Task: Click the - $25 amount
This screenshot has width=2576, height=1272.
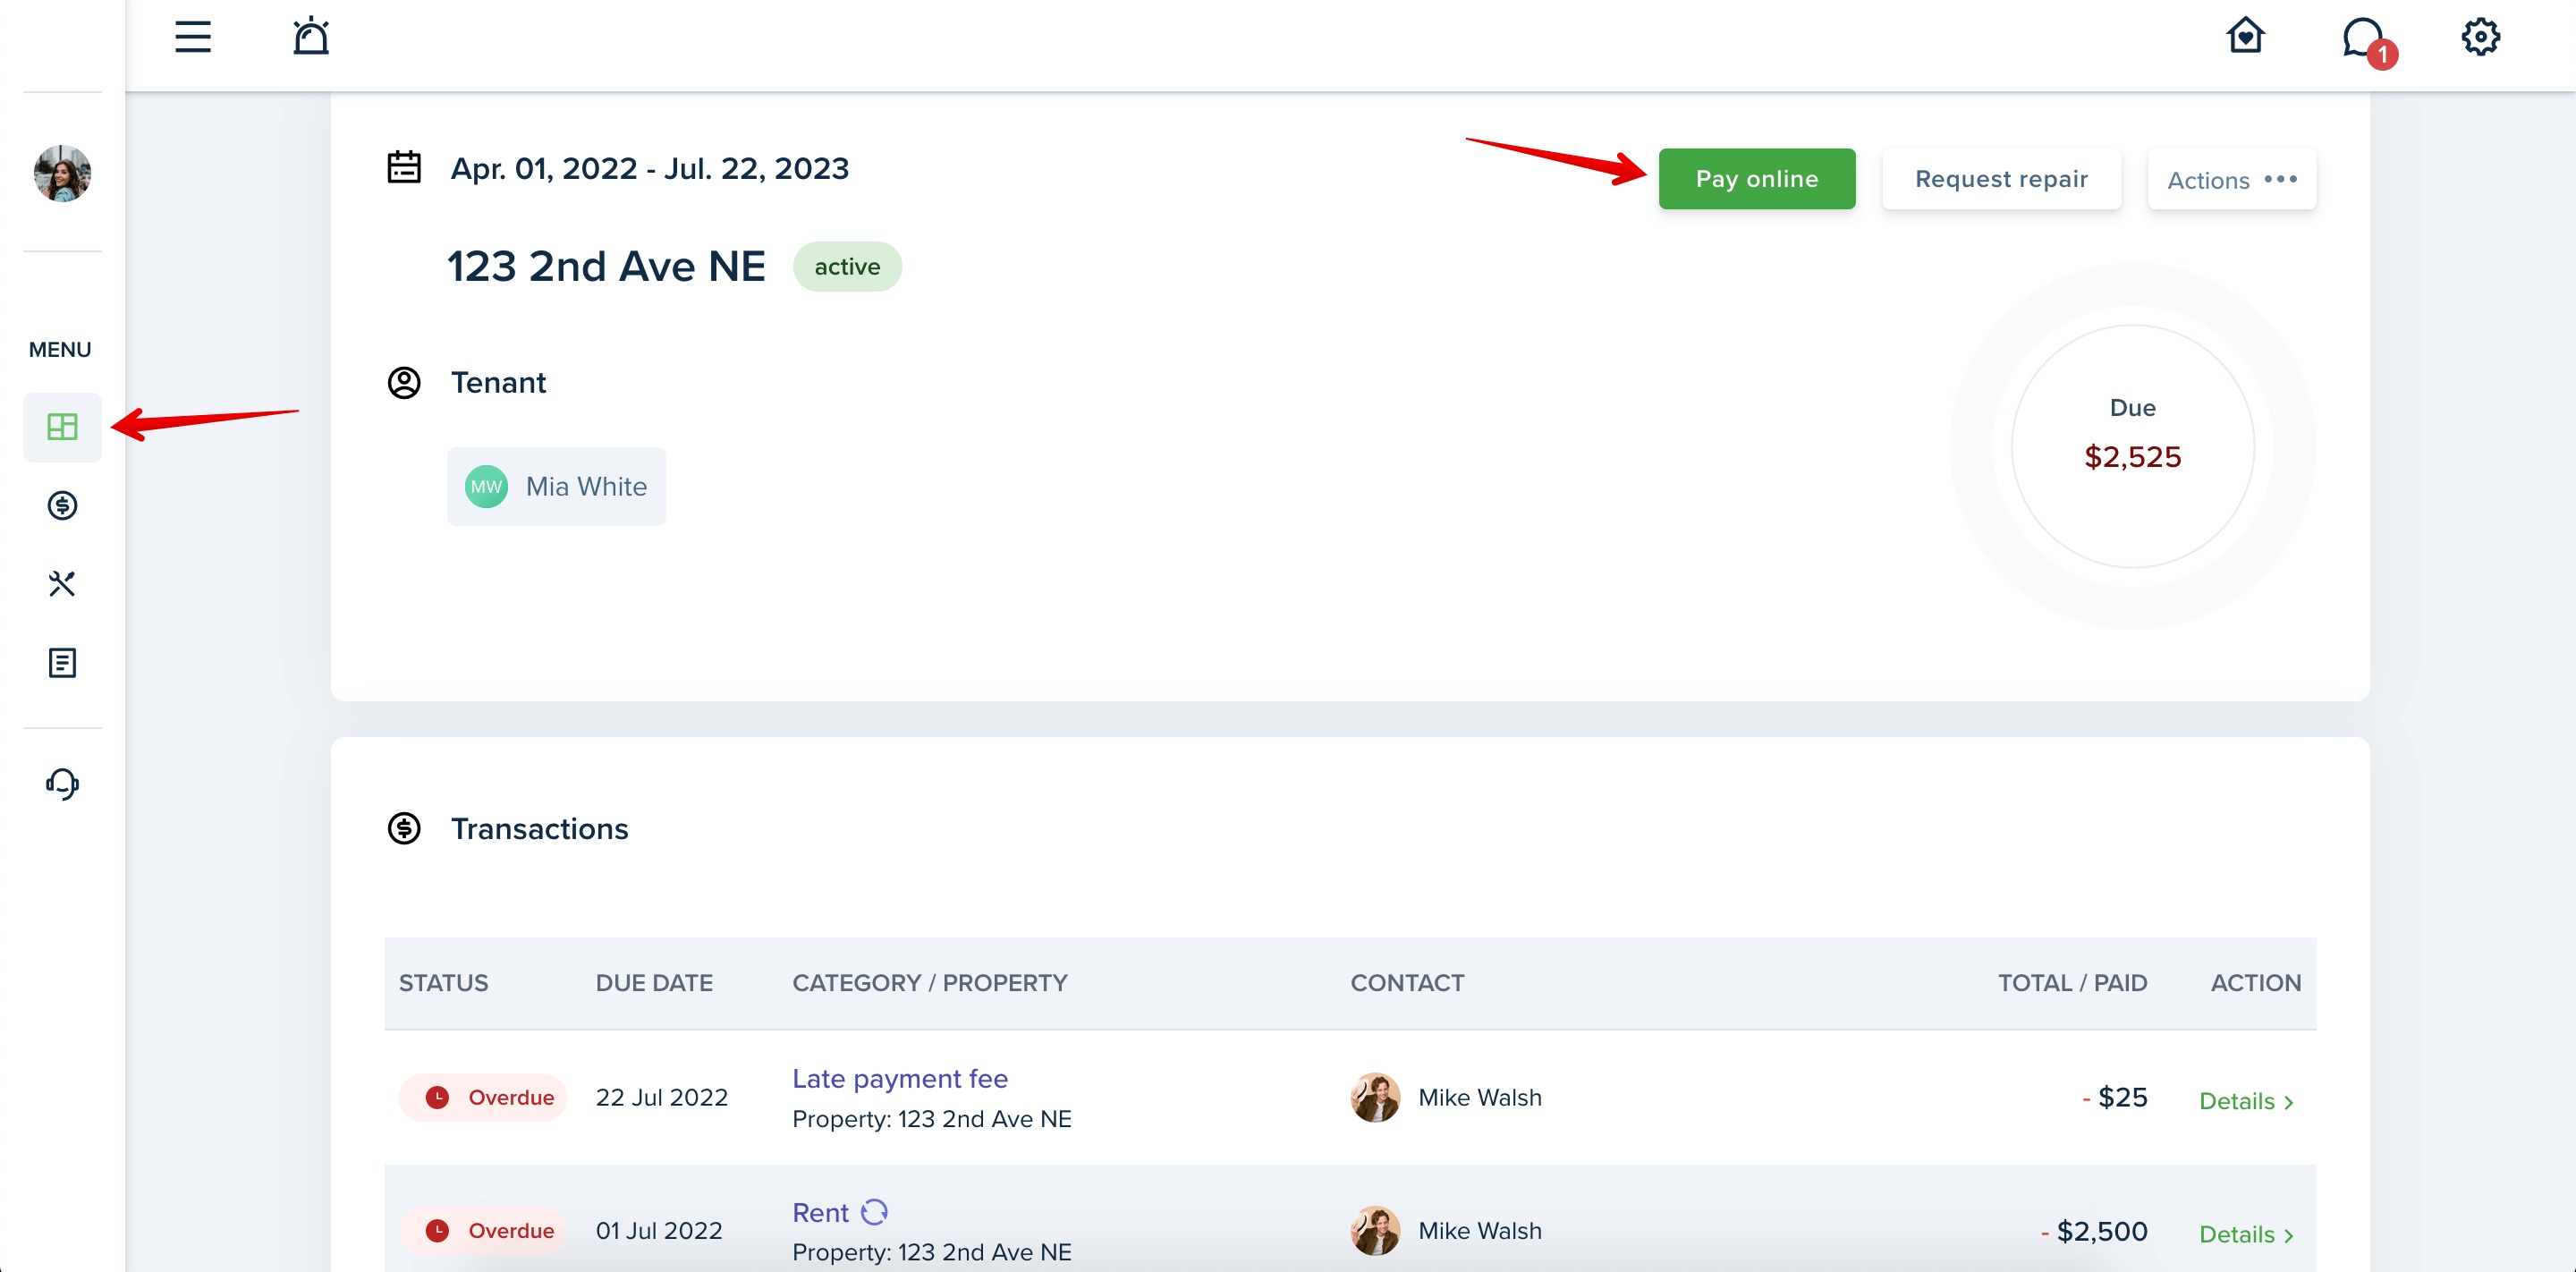Action: point(2114,1097)
